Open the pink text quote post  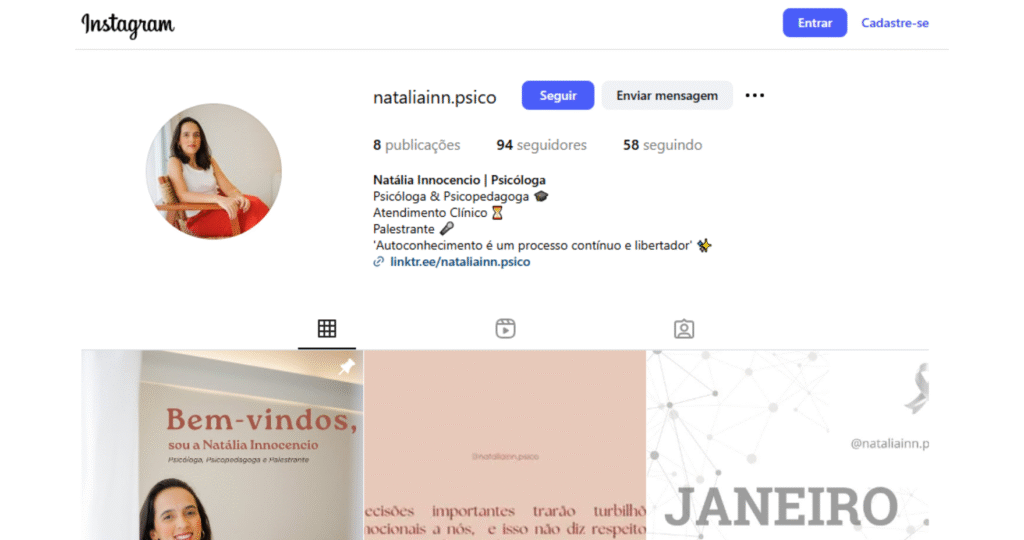point(505,445)
